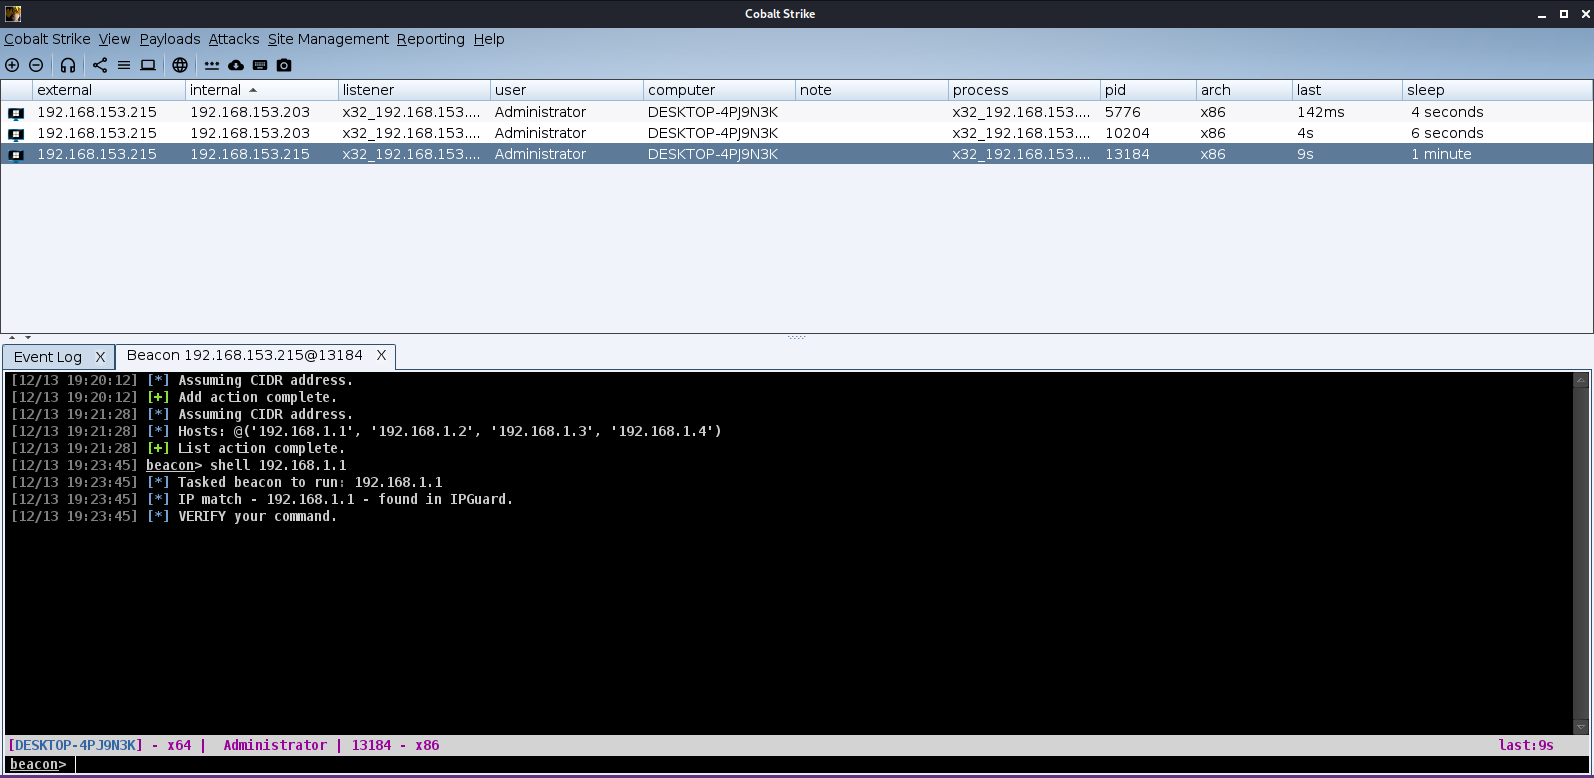The image size is (1594, 778).
Task: Switch to the Event Log tab
Action: coord(48,357)
